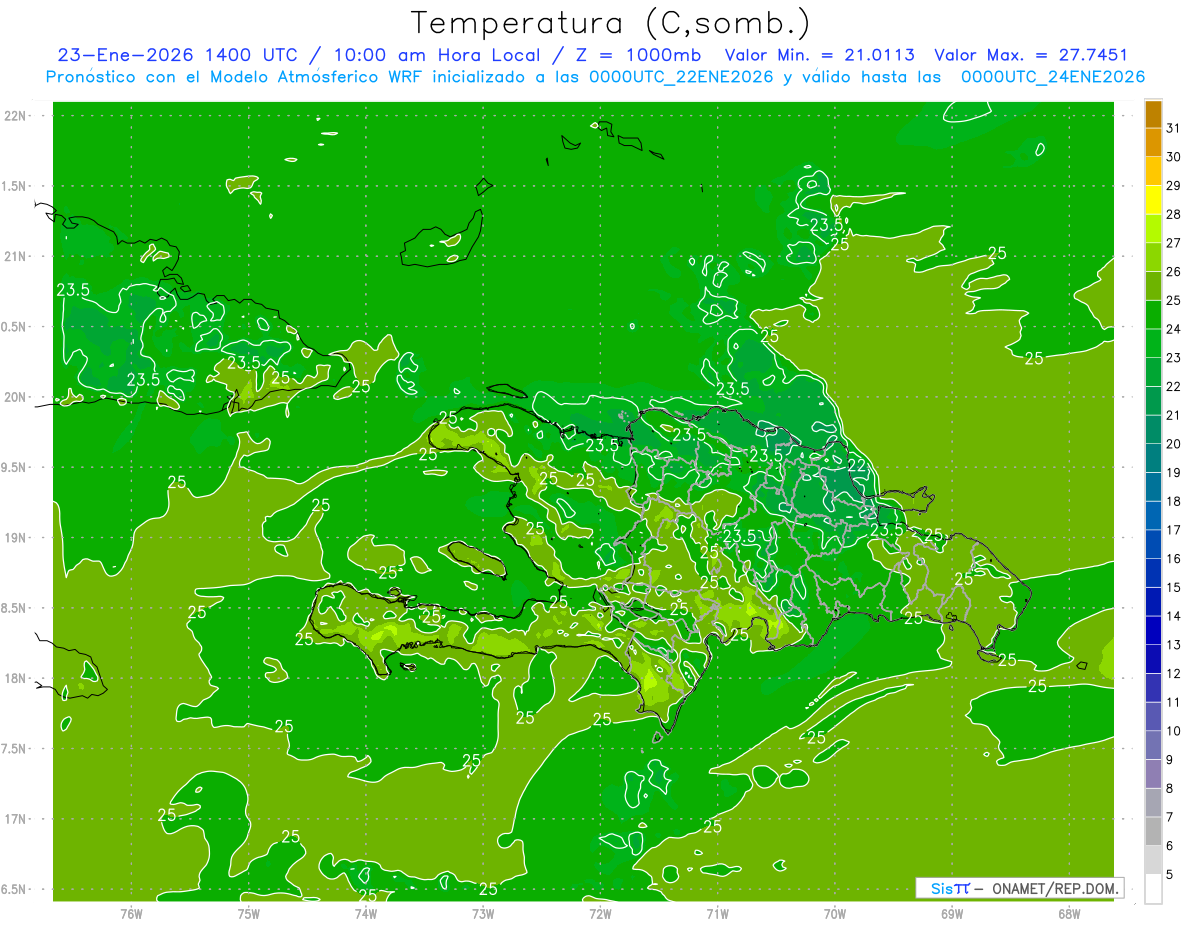The image size is (1200, 927).
Task: Pick the orange swatch between 30 and 31
Action: (1153, 143)
